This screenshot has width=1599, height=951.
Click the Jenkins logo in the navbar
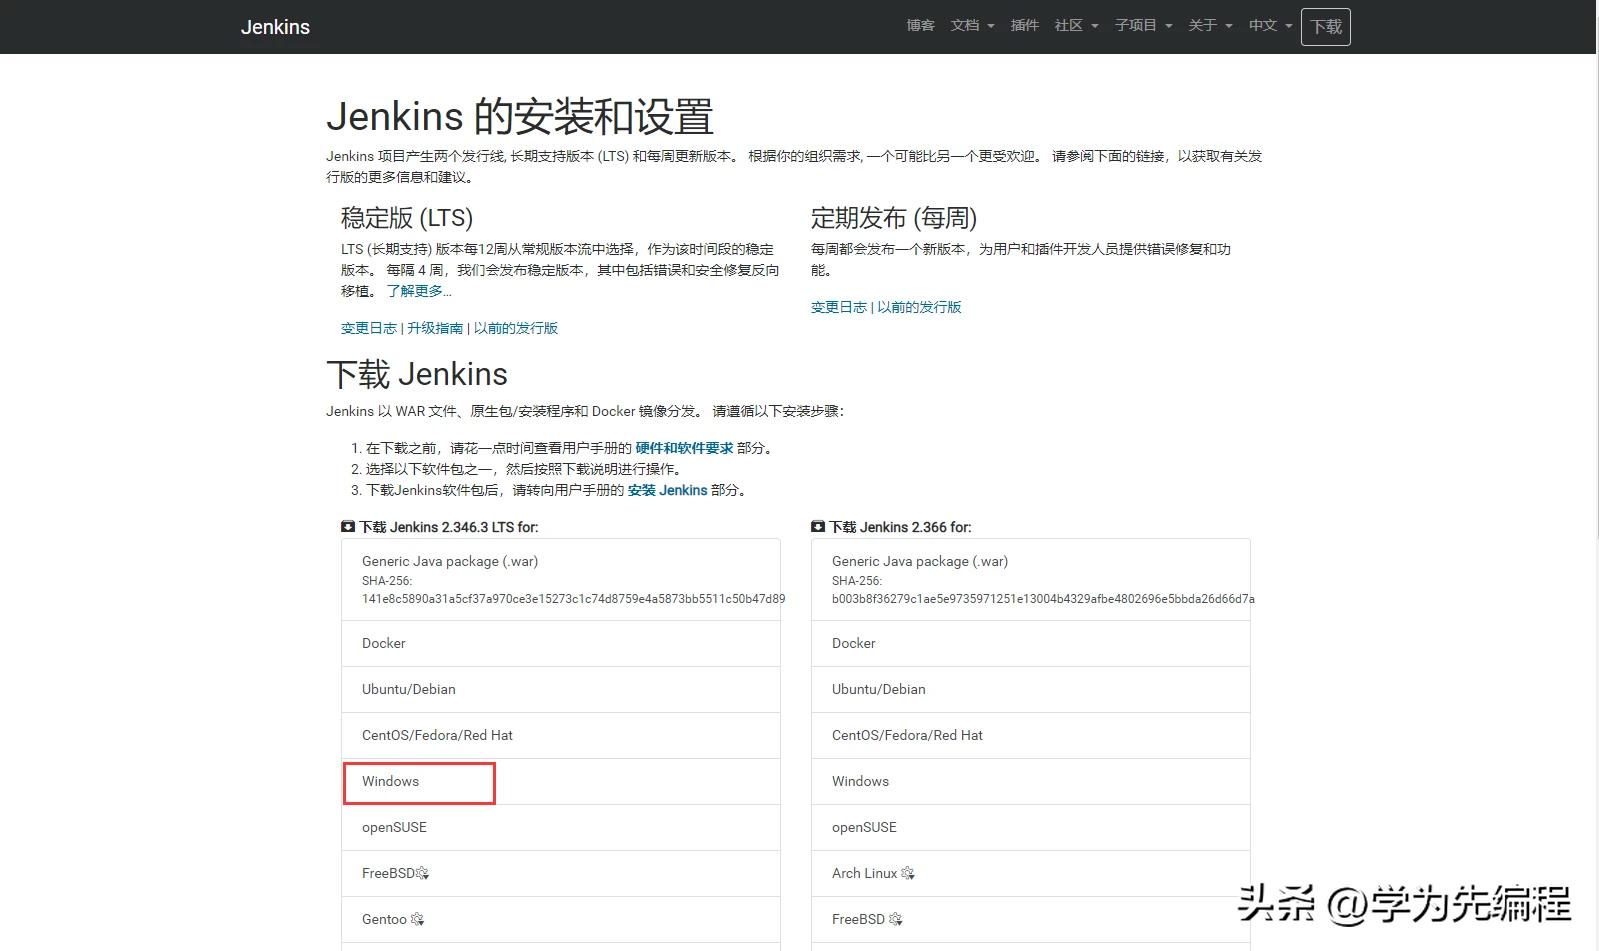(x=275, y=27)
